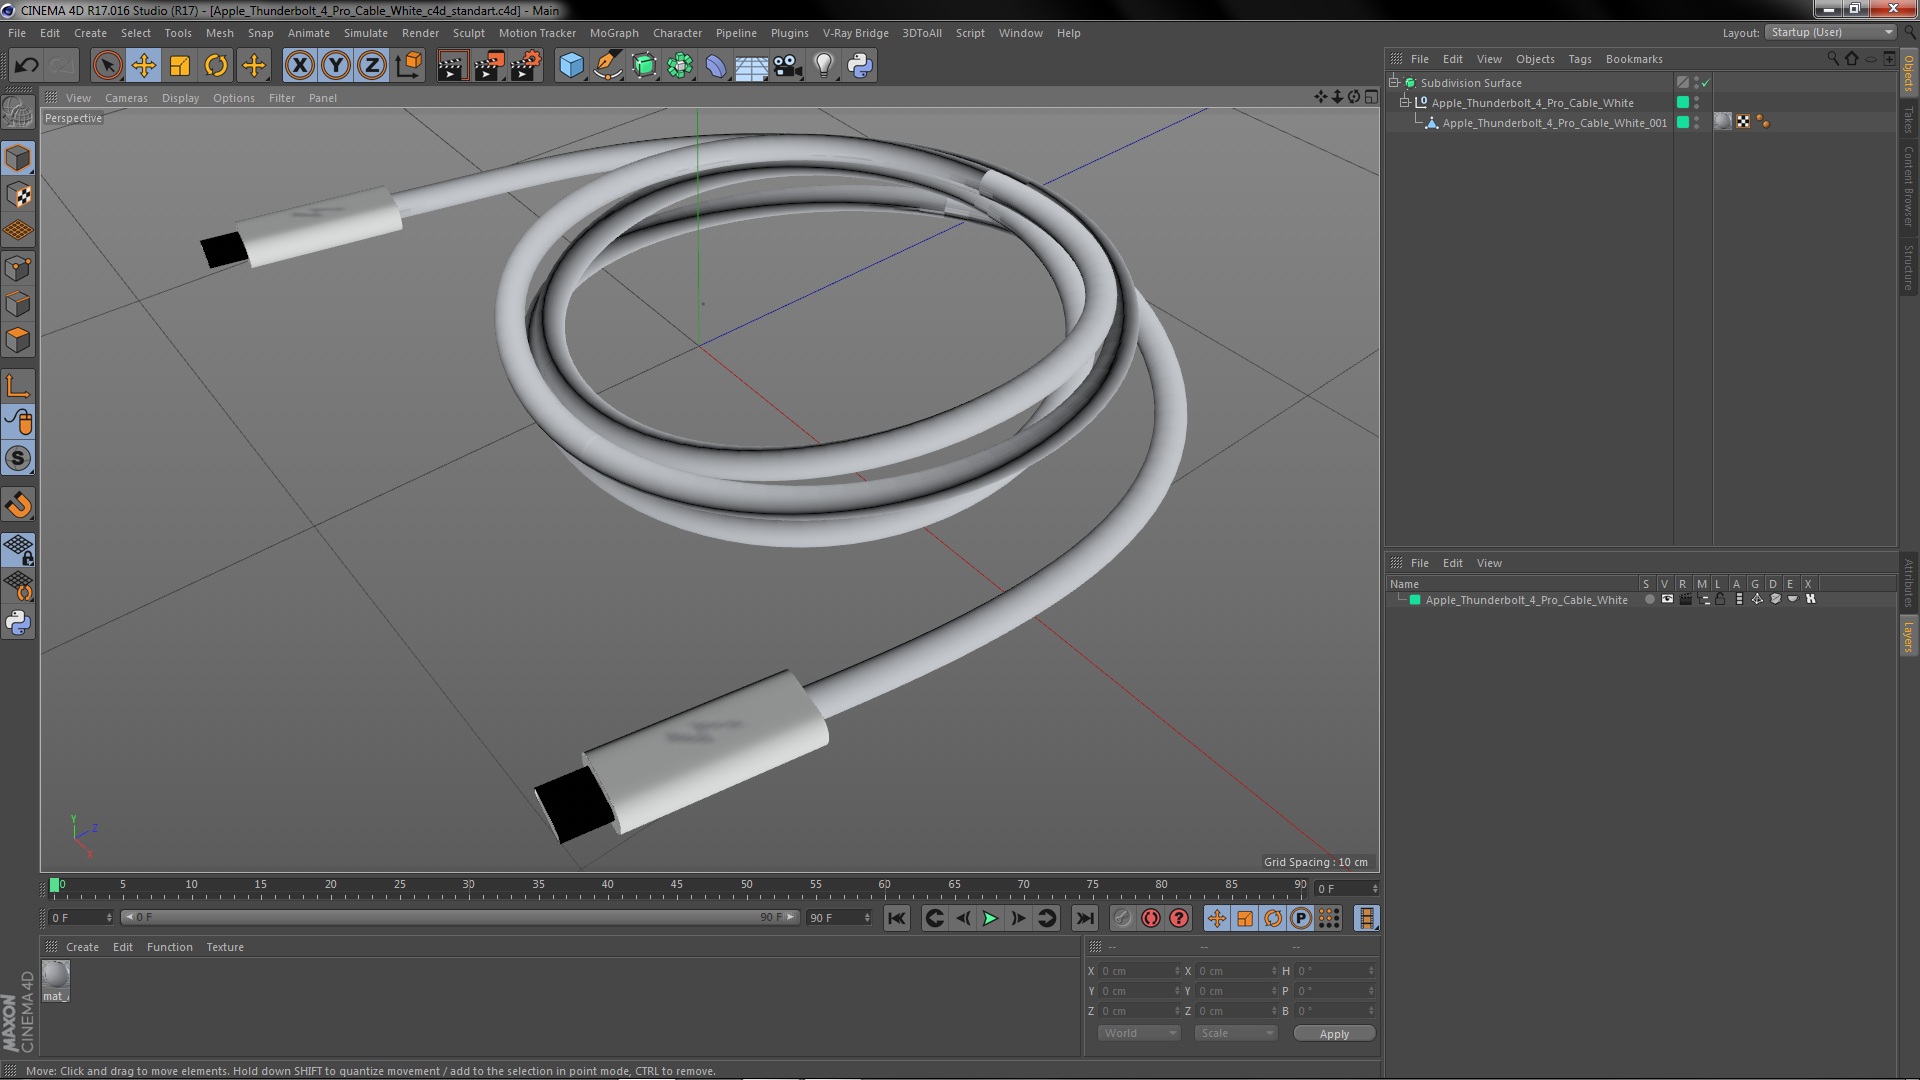The height and width of the screenshot is (1080, 1920).
Task: Click layer color swatch in Layers panel
Action: 1415,600
